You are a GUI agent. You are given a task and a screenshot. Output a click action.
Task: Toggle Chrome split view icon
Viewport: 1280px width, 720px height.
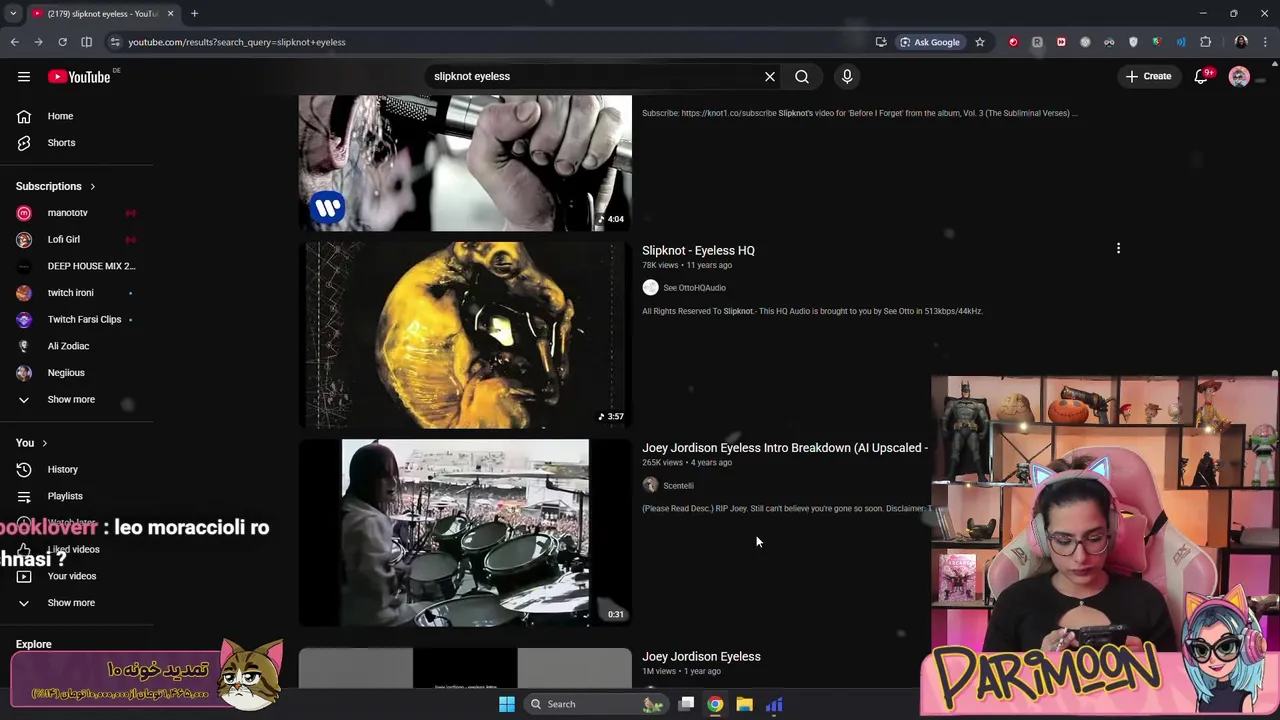(x=87, y=42)
